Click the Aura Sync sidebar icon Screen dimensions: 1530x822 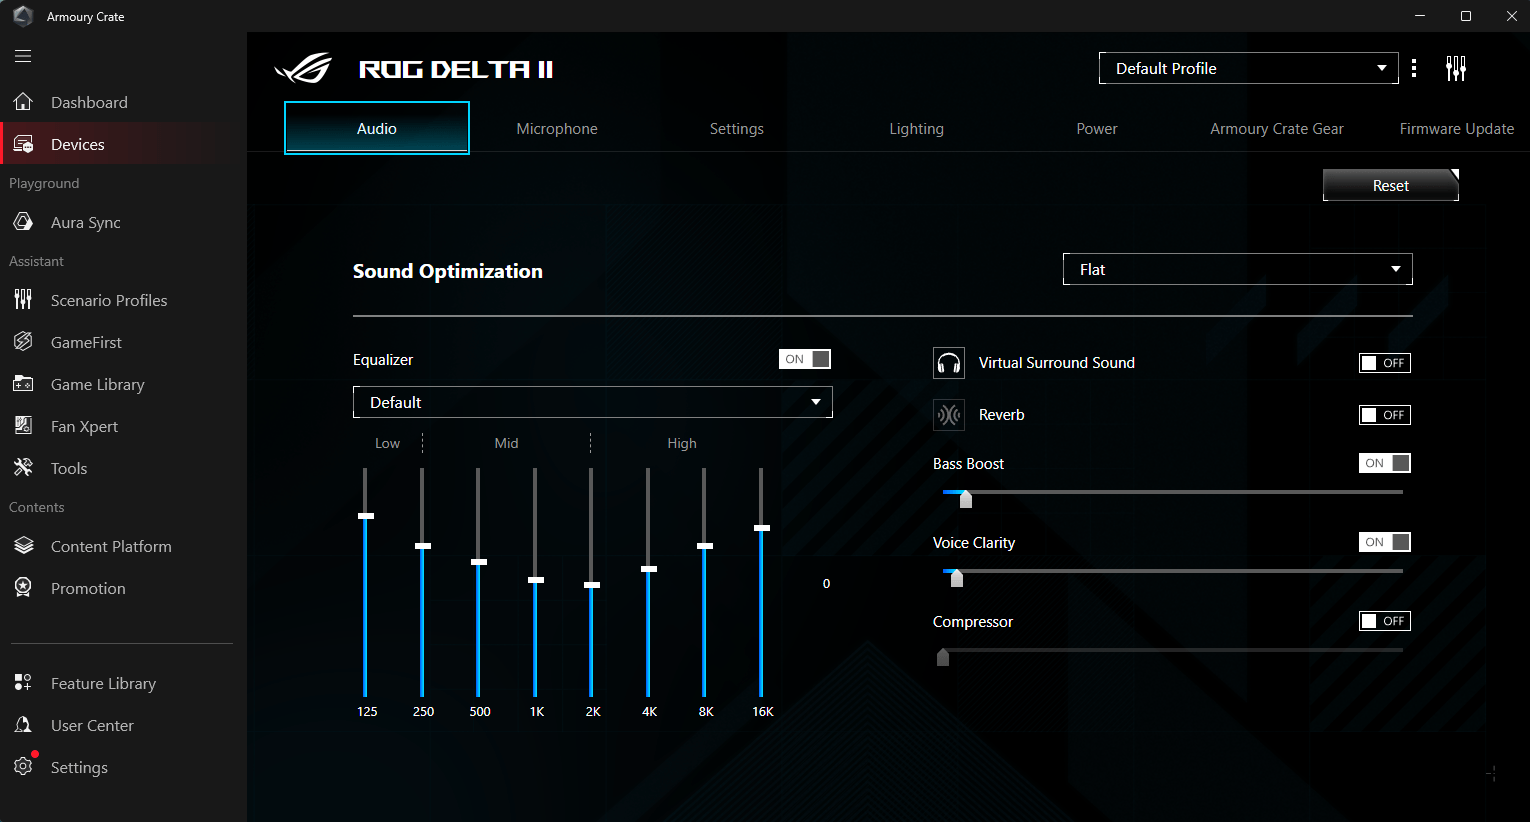coord(23,222)
